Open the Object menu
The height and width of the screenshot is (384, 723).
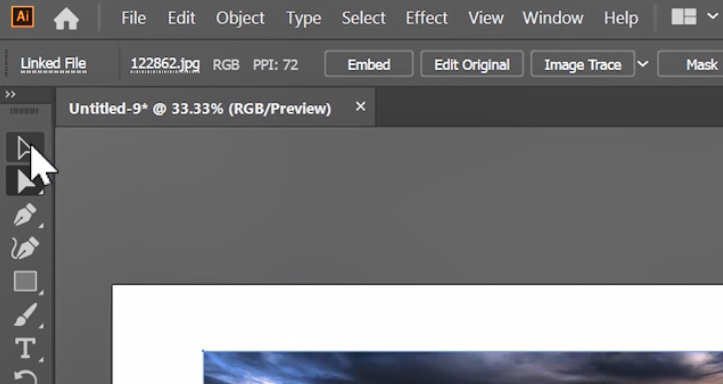[240, 18]
